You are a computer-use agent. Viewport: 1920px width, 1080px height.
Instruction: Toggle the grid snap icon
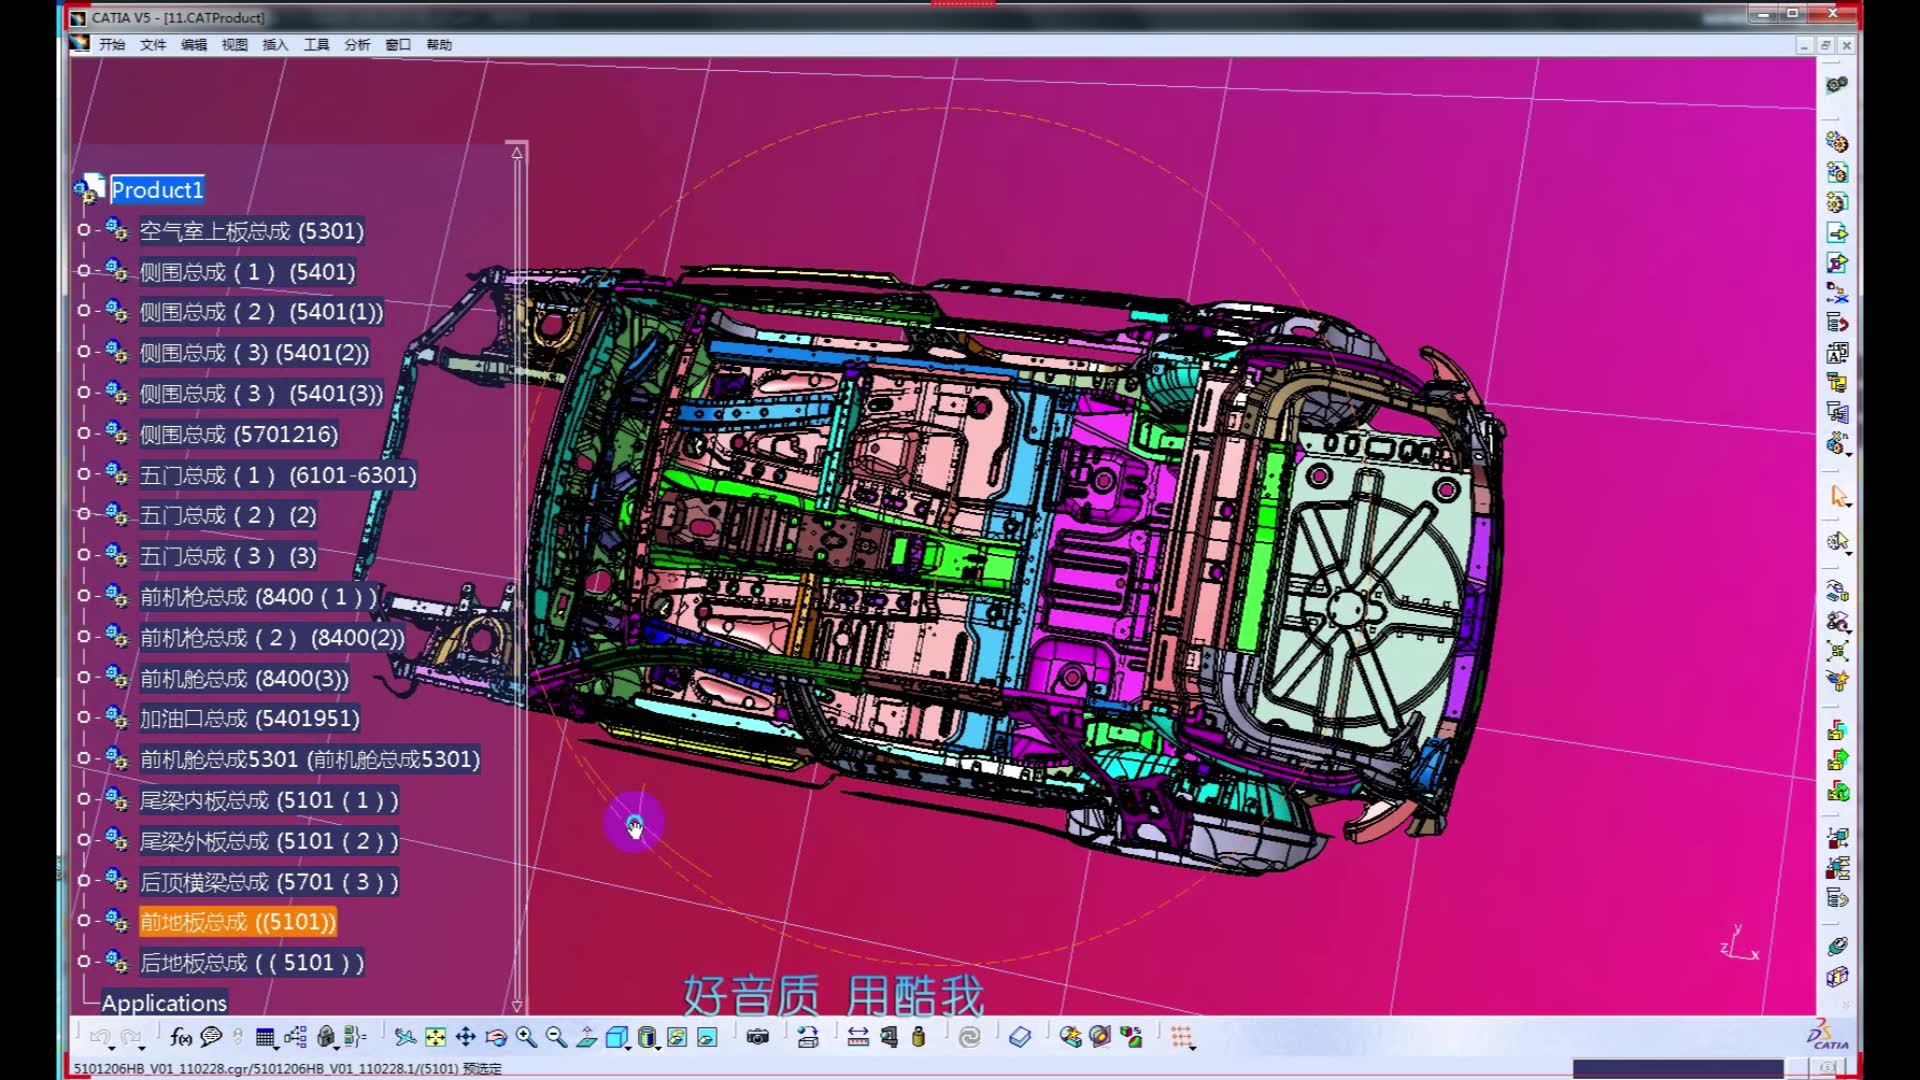1182,1038
